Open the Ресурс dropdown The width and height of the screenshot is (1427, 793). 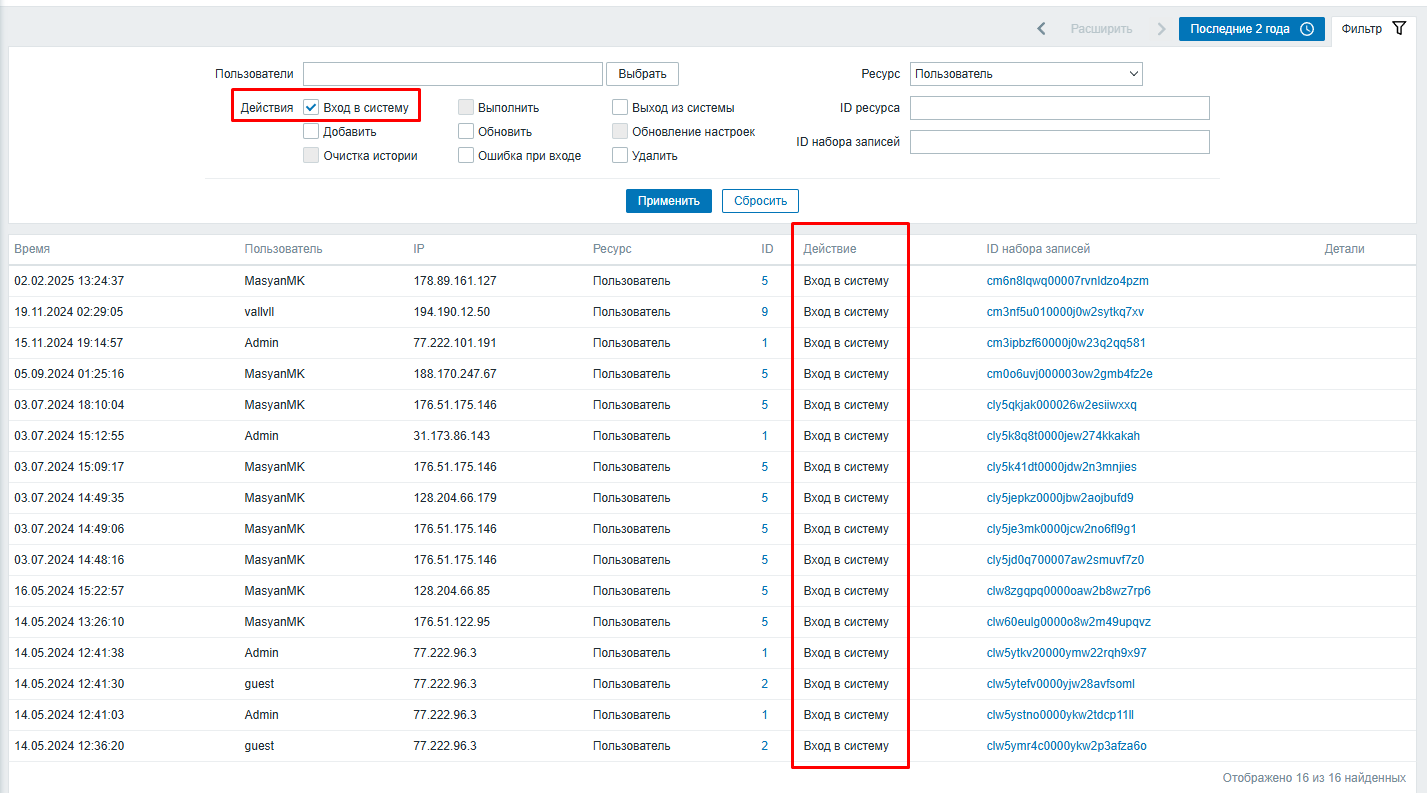click(1026, 74)
